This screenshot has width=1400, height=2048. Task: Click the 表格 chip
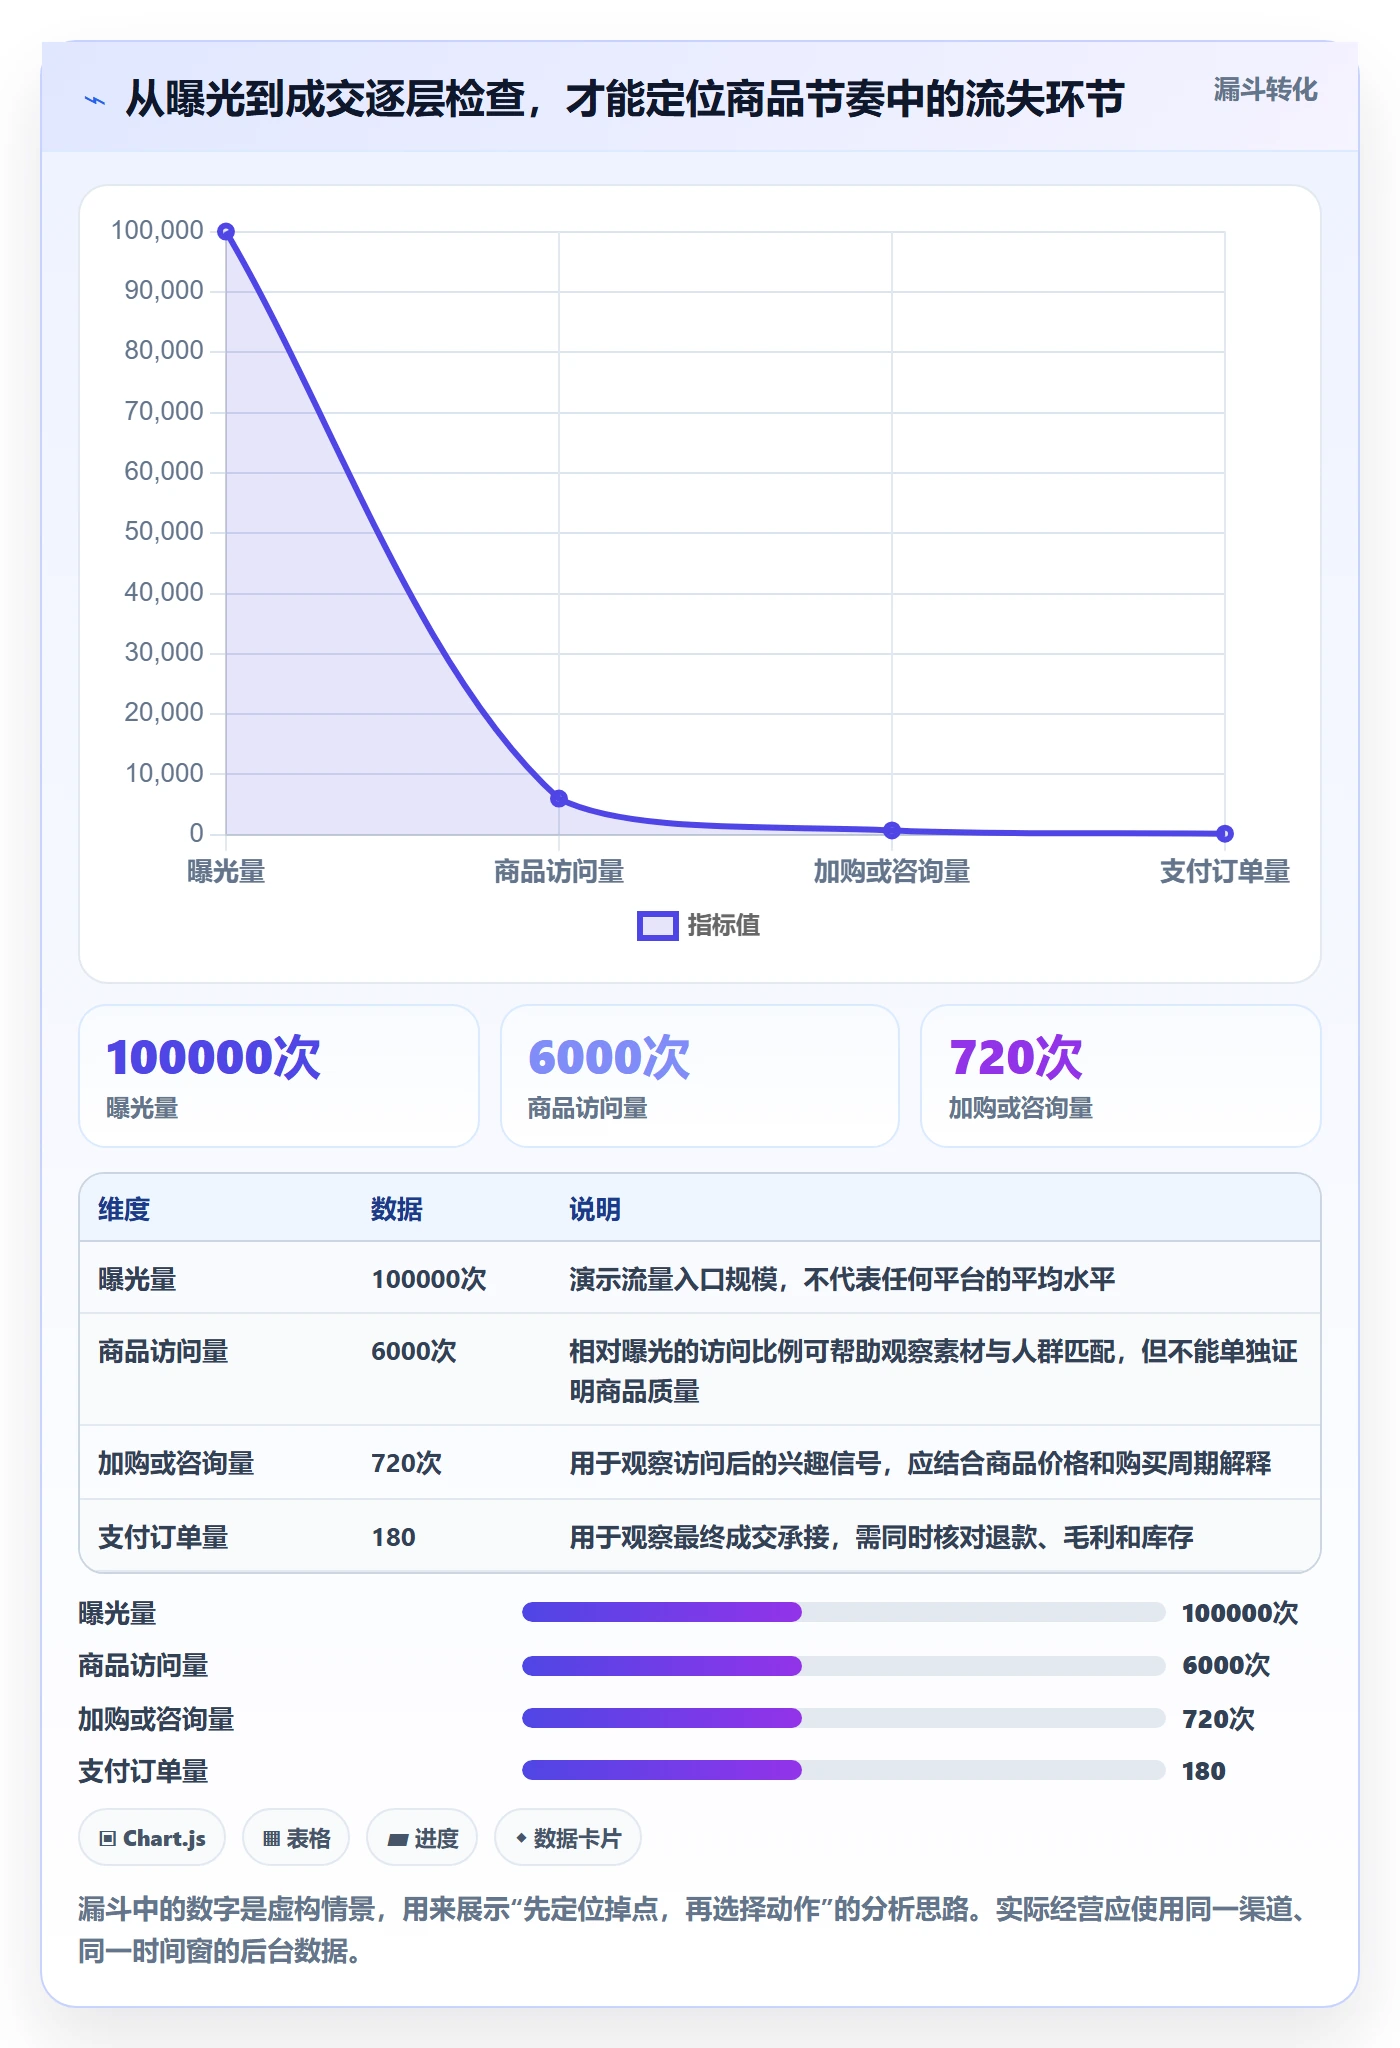tap(296, 1838)
